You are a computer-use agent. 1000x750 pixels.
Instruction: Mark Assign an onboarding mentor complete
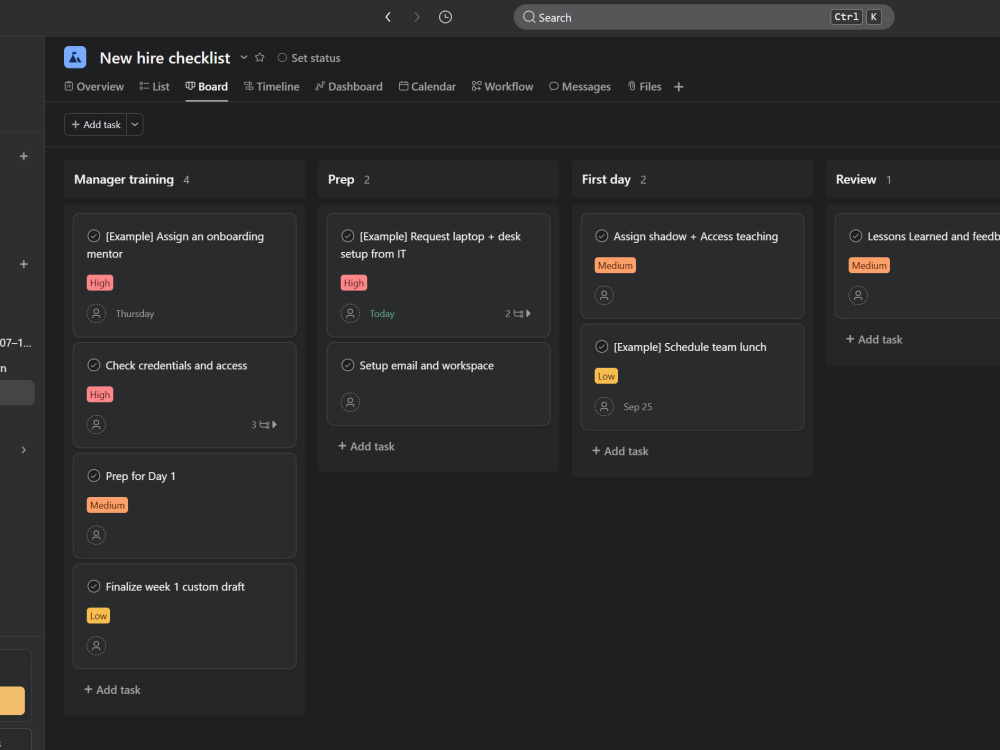[x=94, y=236]
